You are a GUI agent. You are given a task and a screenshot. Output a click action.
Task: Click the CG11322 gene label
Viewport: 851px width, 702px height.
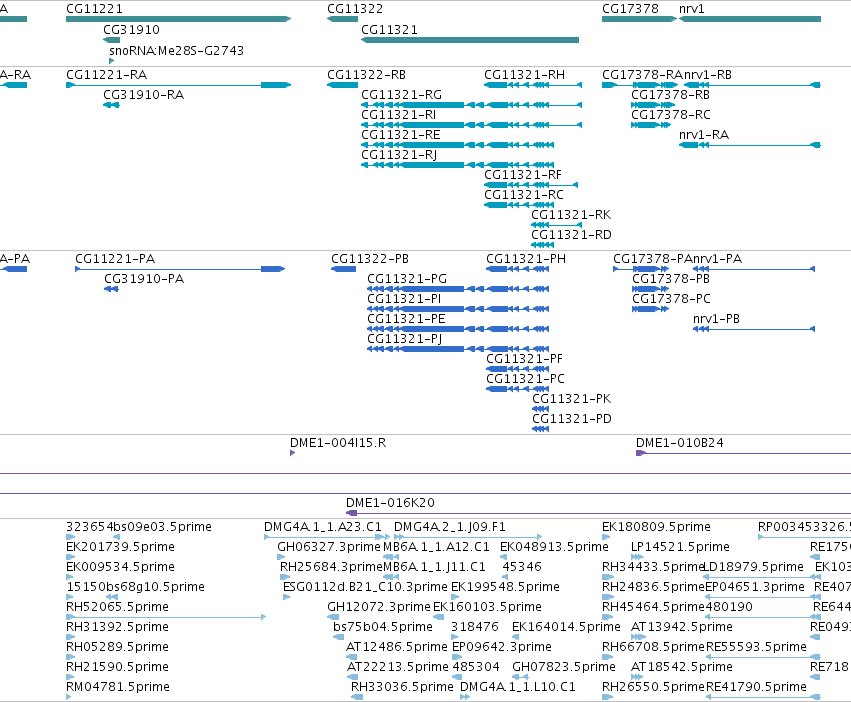pyautogui.click(x=355, y=9)
